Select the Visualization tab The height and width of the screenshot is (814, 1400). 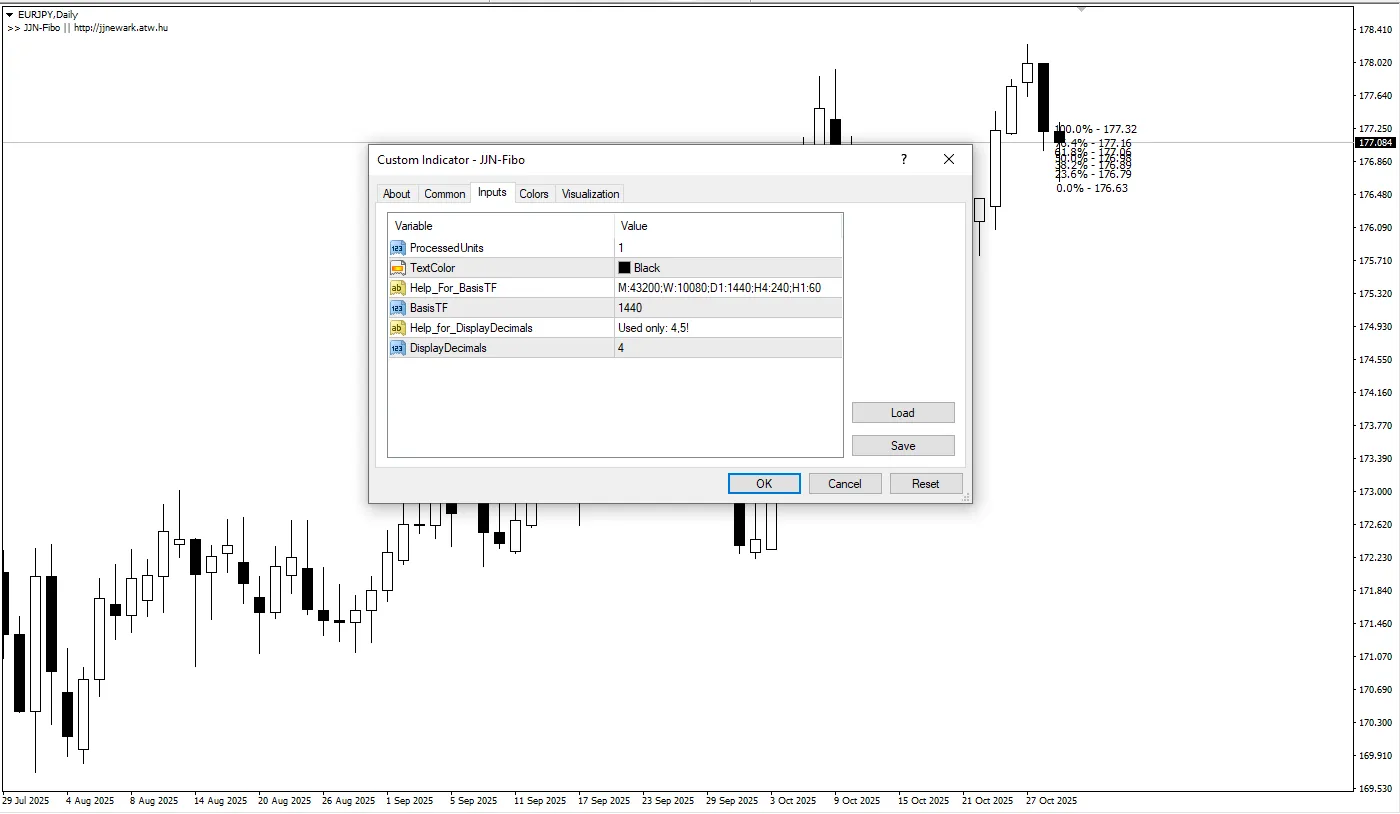[590, 194]
